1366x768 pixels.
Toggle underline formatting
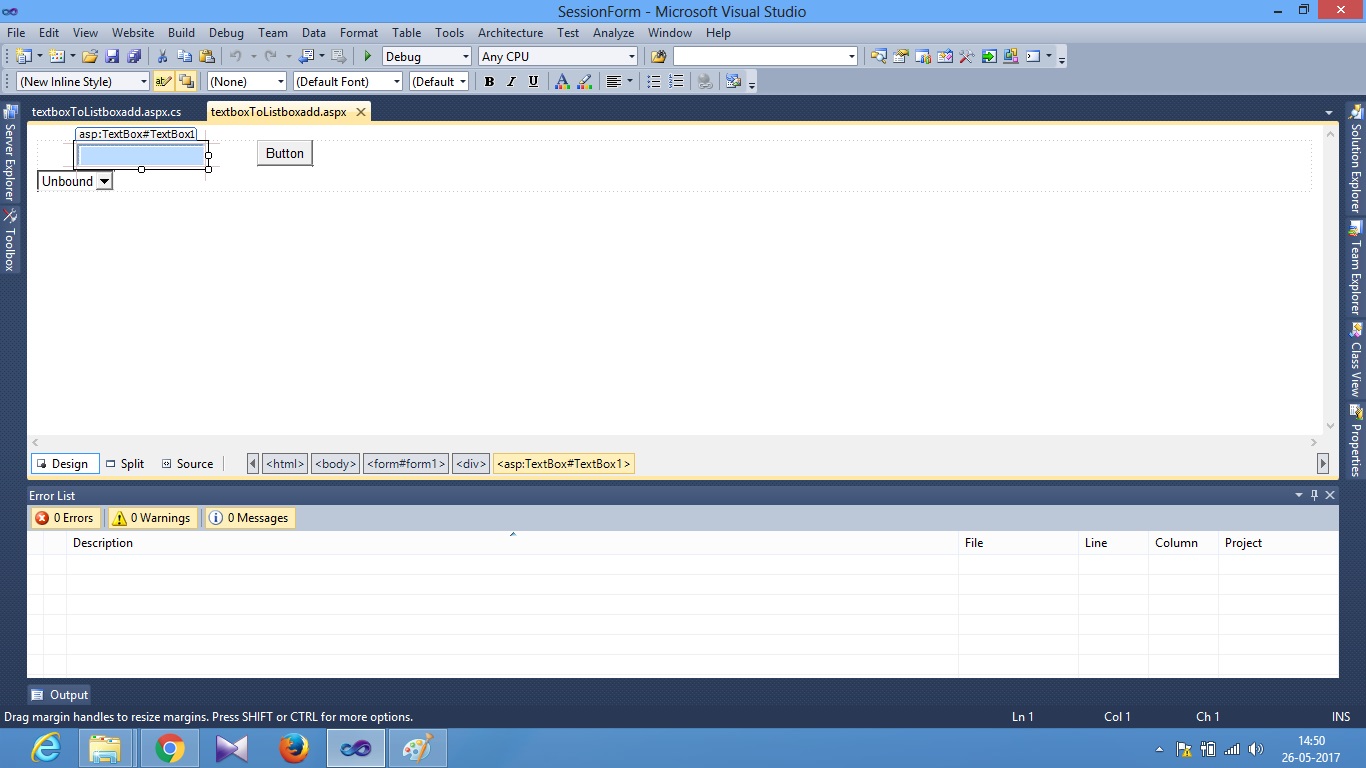click(532, 81)
